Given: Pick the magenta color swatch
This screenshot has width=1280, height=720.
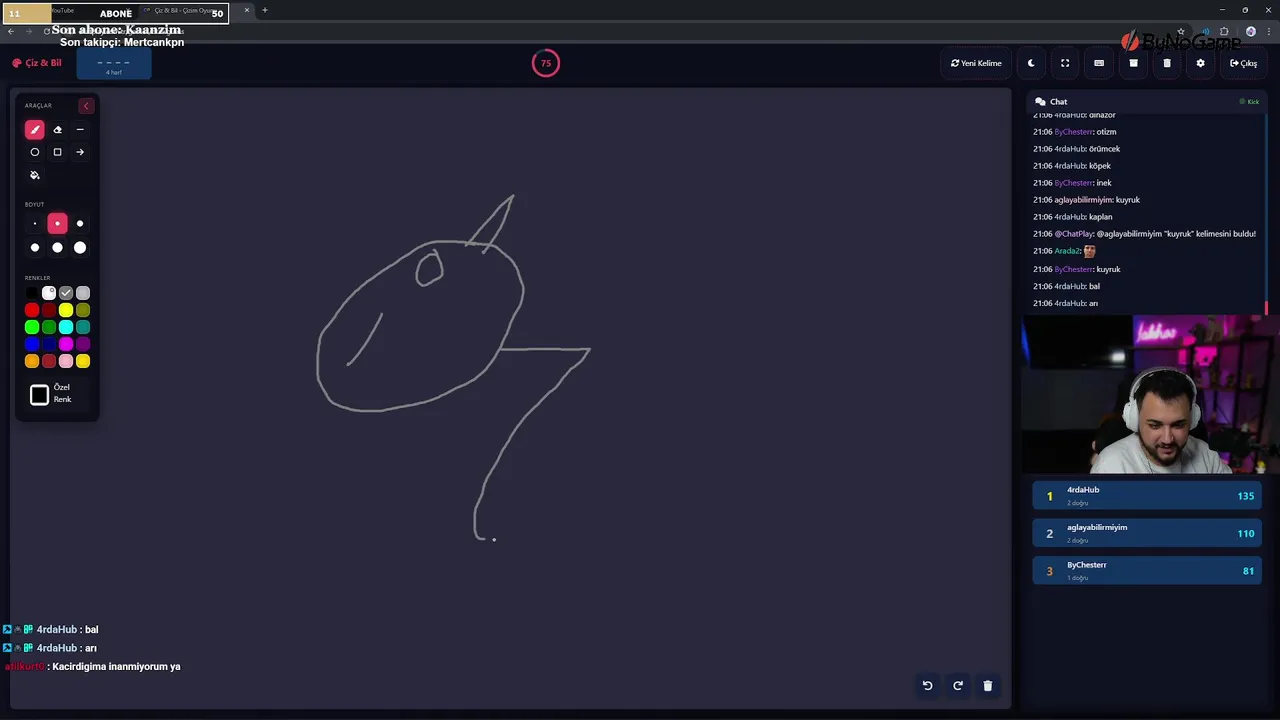Looking at the screenshot, I should pyautogui.click(x=66, y=344).
